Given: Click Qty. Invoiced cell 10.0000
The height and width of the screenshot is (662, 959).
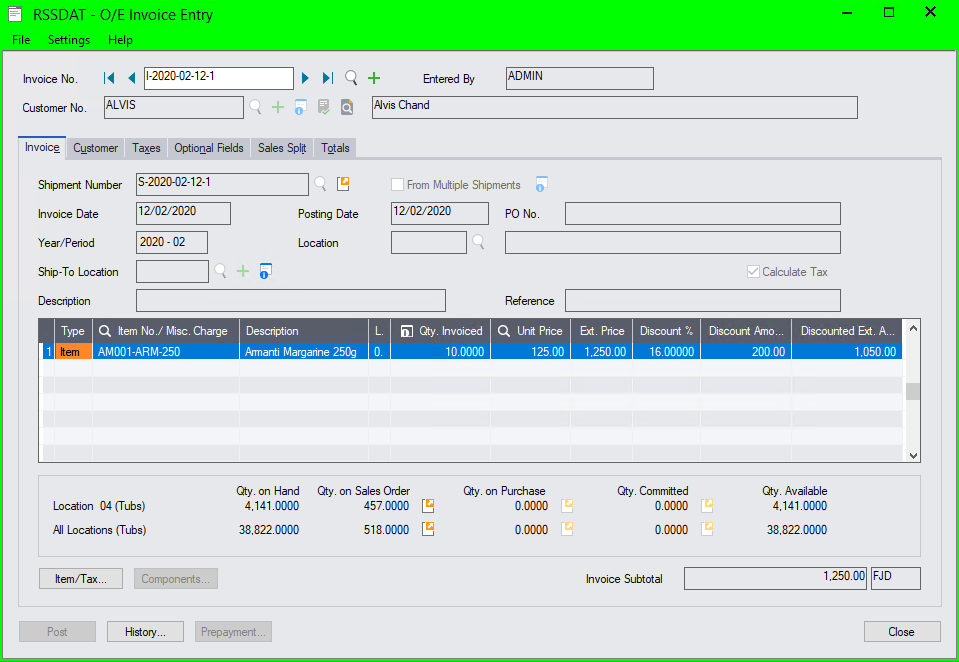Looking at the screenshot, I should 440,352.
